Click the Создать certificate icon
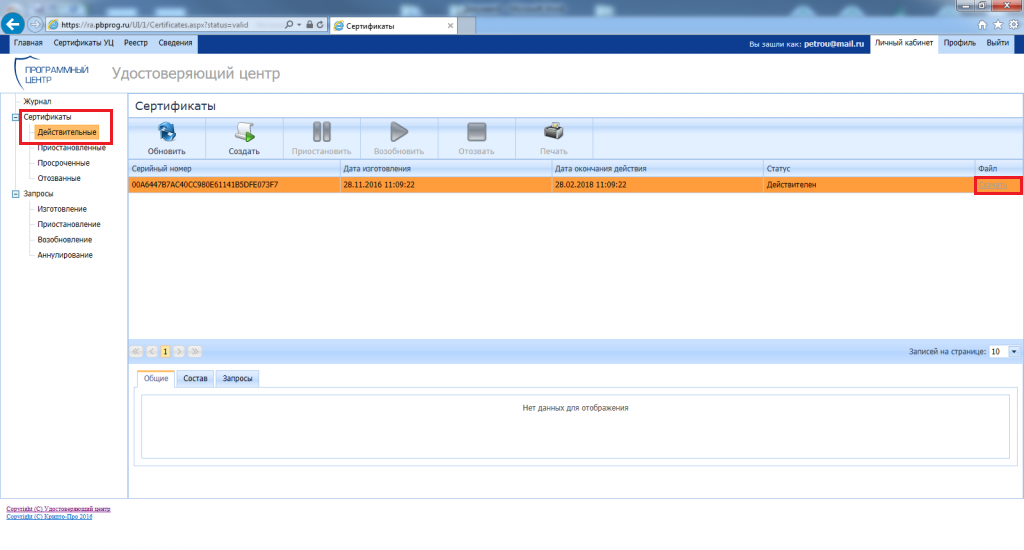This screenshot has height=550, width=1024. click(244, 132)
